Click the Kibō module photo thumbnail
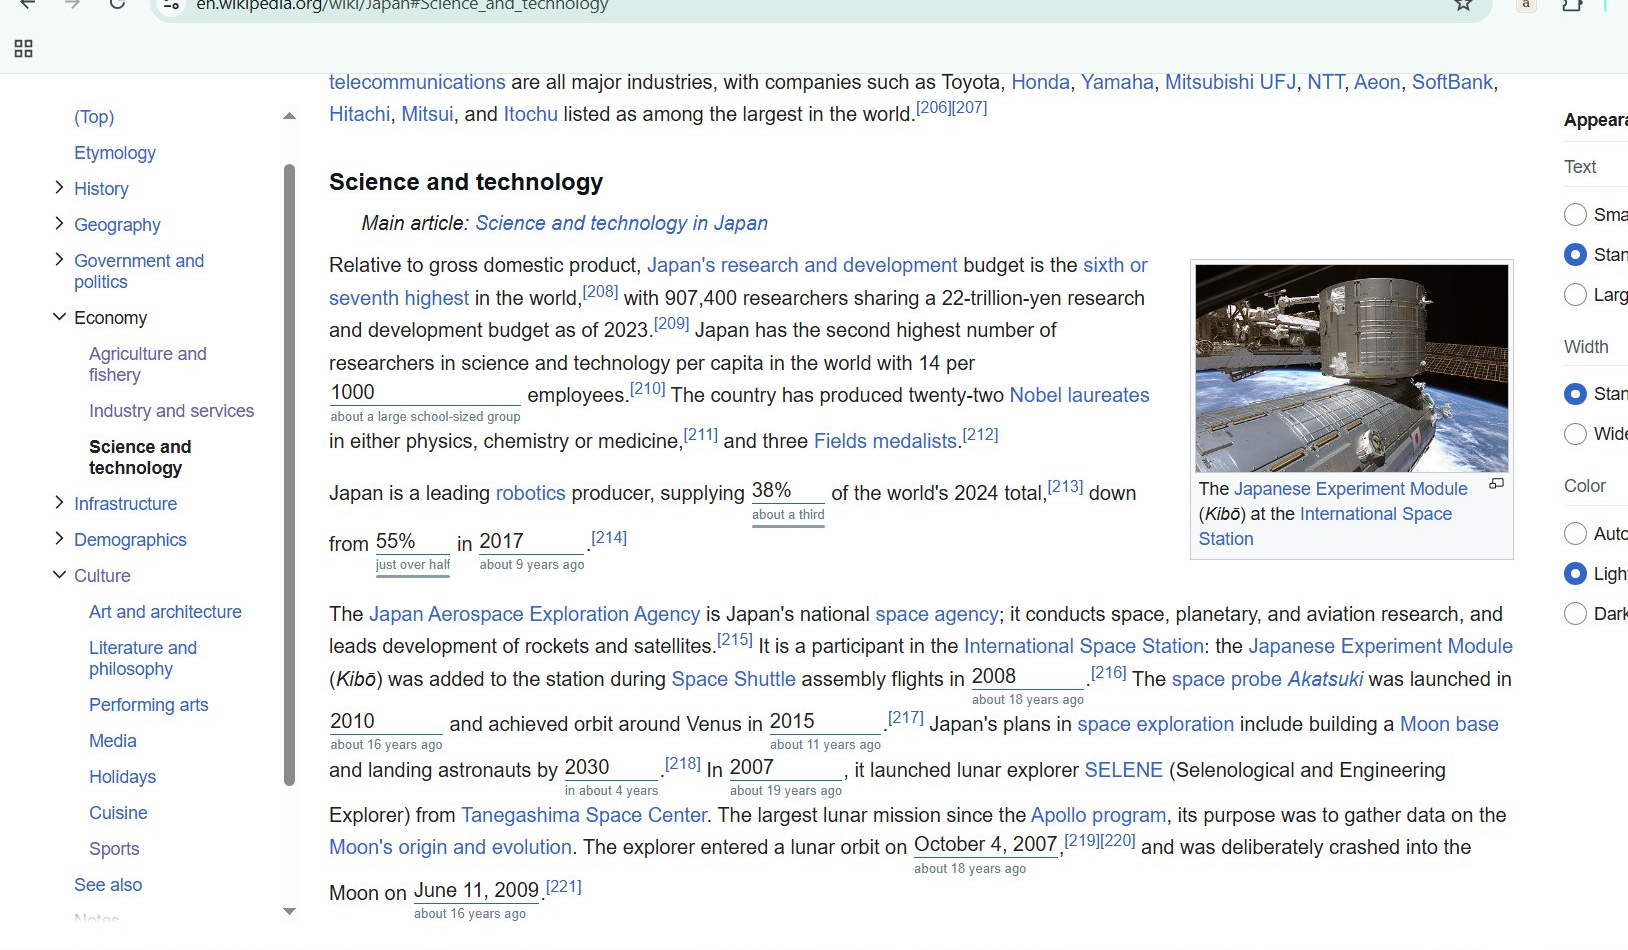This screenshot has width=1628, height=950. tap(1352, 368)
